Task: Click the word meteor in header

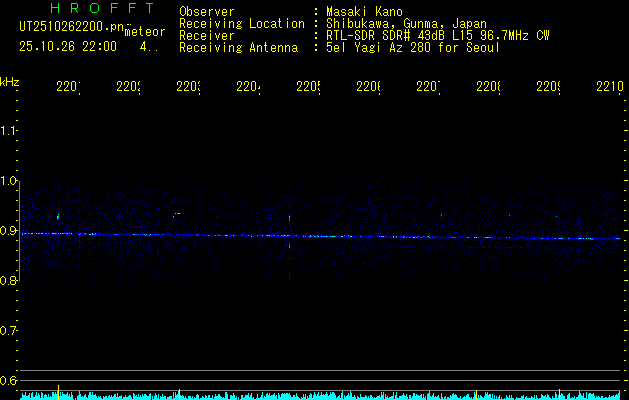Action: coord(145,31)
